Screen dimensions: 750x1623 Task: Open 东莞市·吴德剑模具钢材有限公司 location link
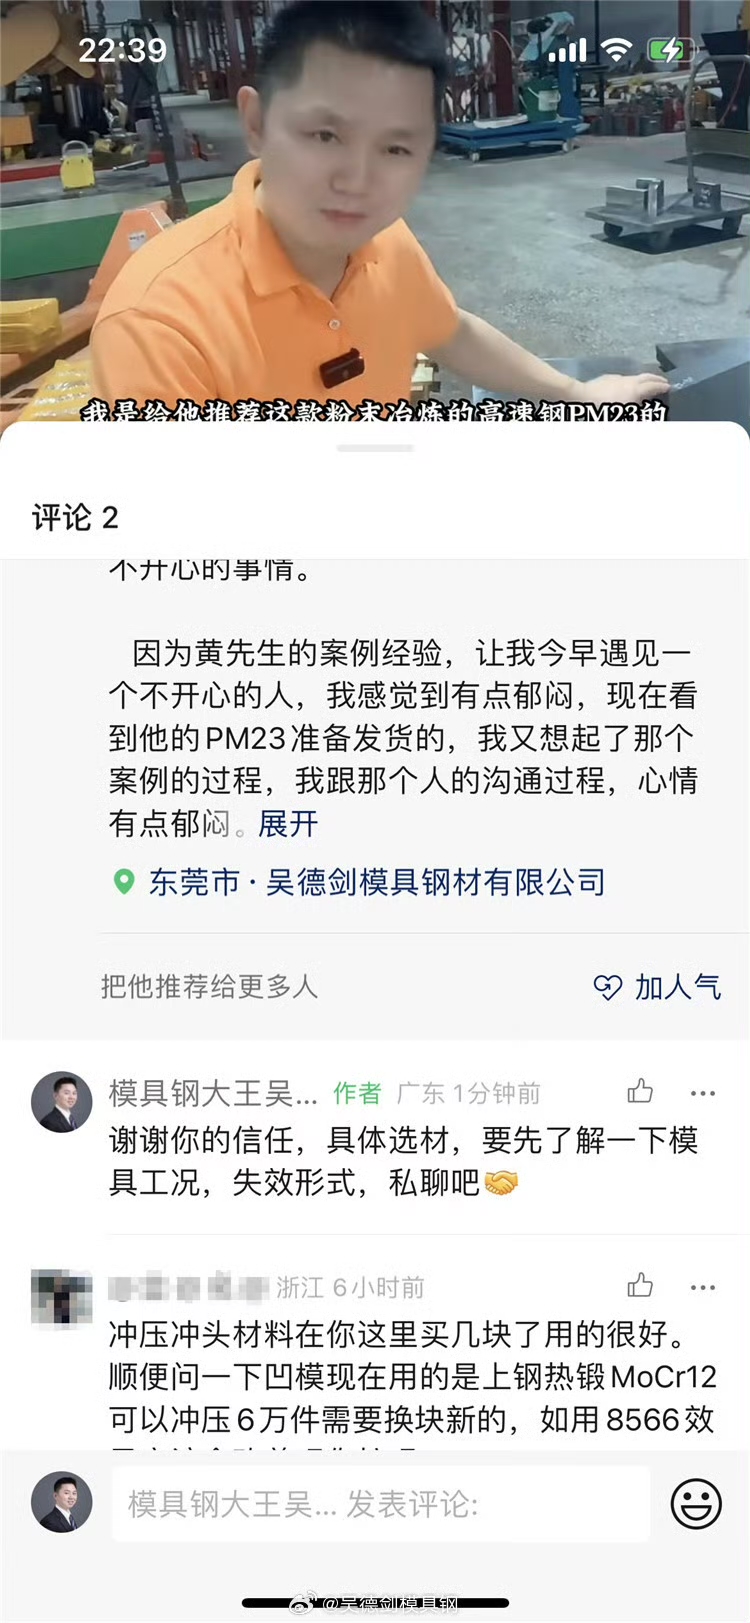tap(377, 882)
